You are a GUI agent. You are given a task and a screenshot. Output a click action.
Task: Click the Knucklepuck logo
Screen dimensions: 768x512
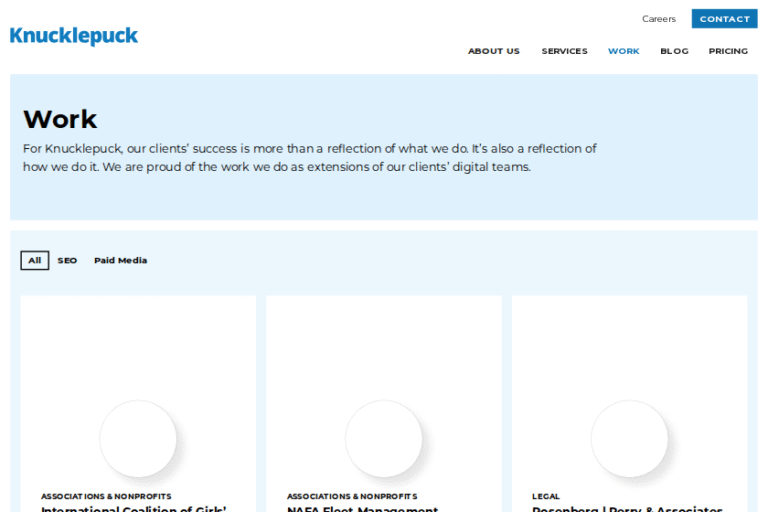tap(74, 36)
